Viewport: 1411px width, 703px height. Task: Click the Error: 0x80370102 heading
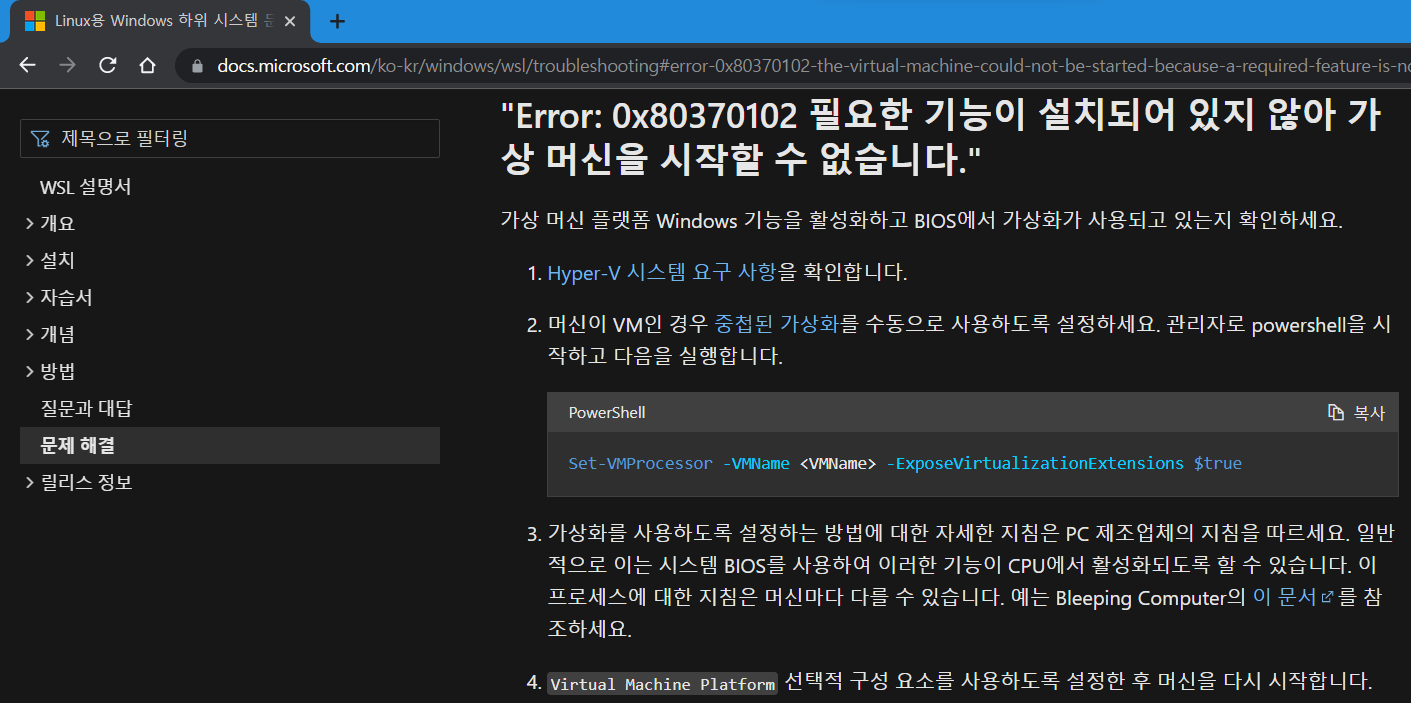[939, 139]
